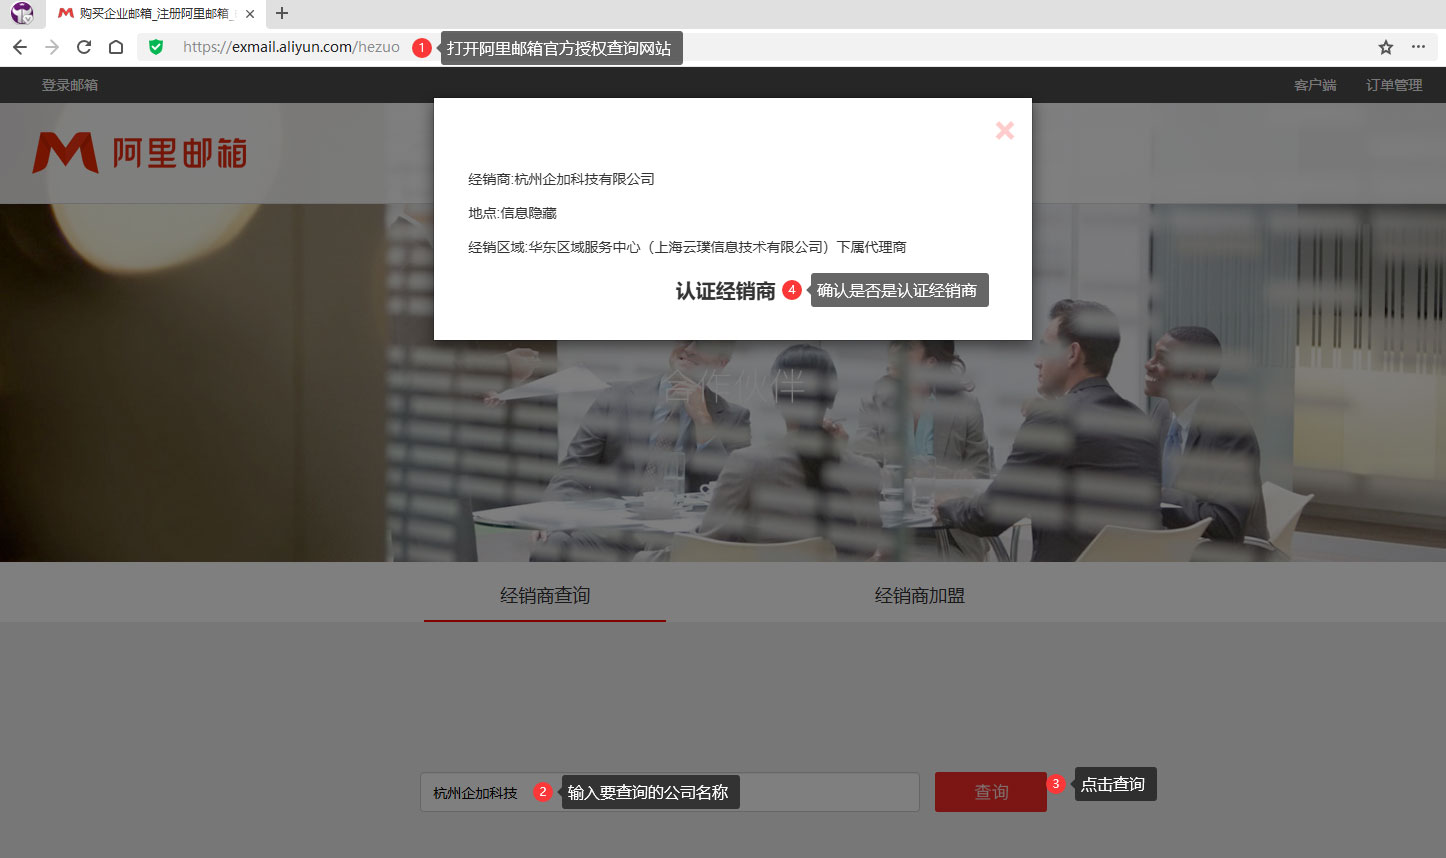Close the dealer info popup with X

1005,130
